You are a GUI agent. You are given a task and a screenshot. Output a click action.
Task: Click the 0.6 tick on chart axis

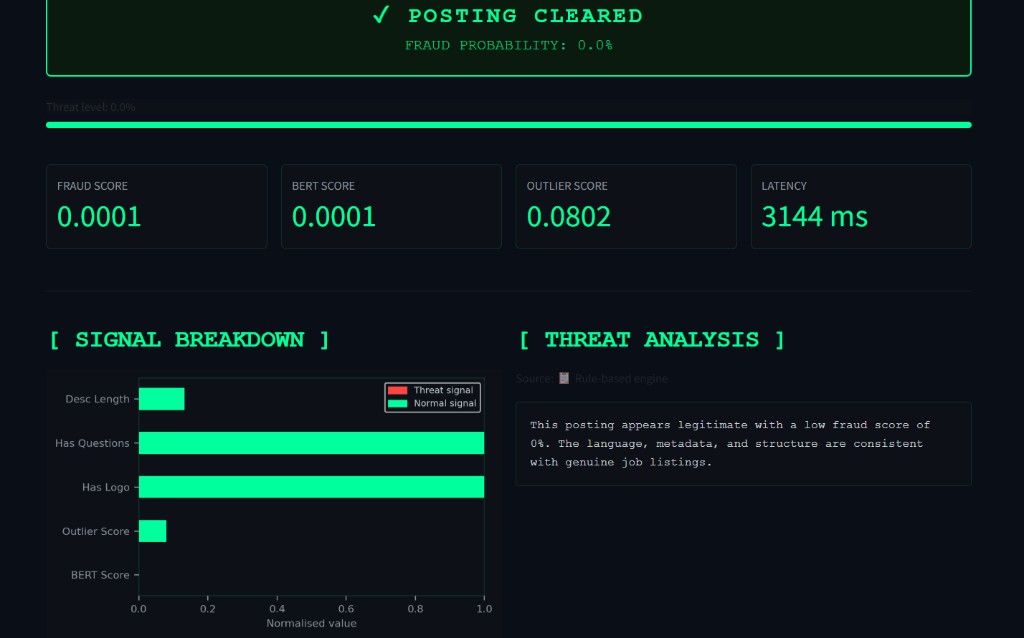(346, 609)
